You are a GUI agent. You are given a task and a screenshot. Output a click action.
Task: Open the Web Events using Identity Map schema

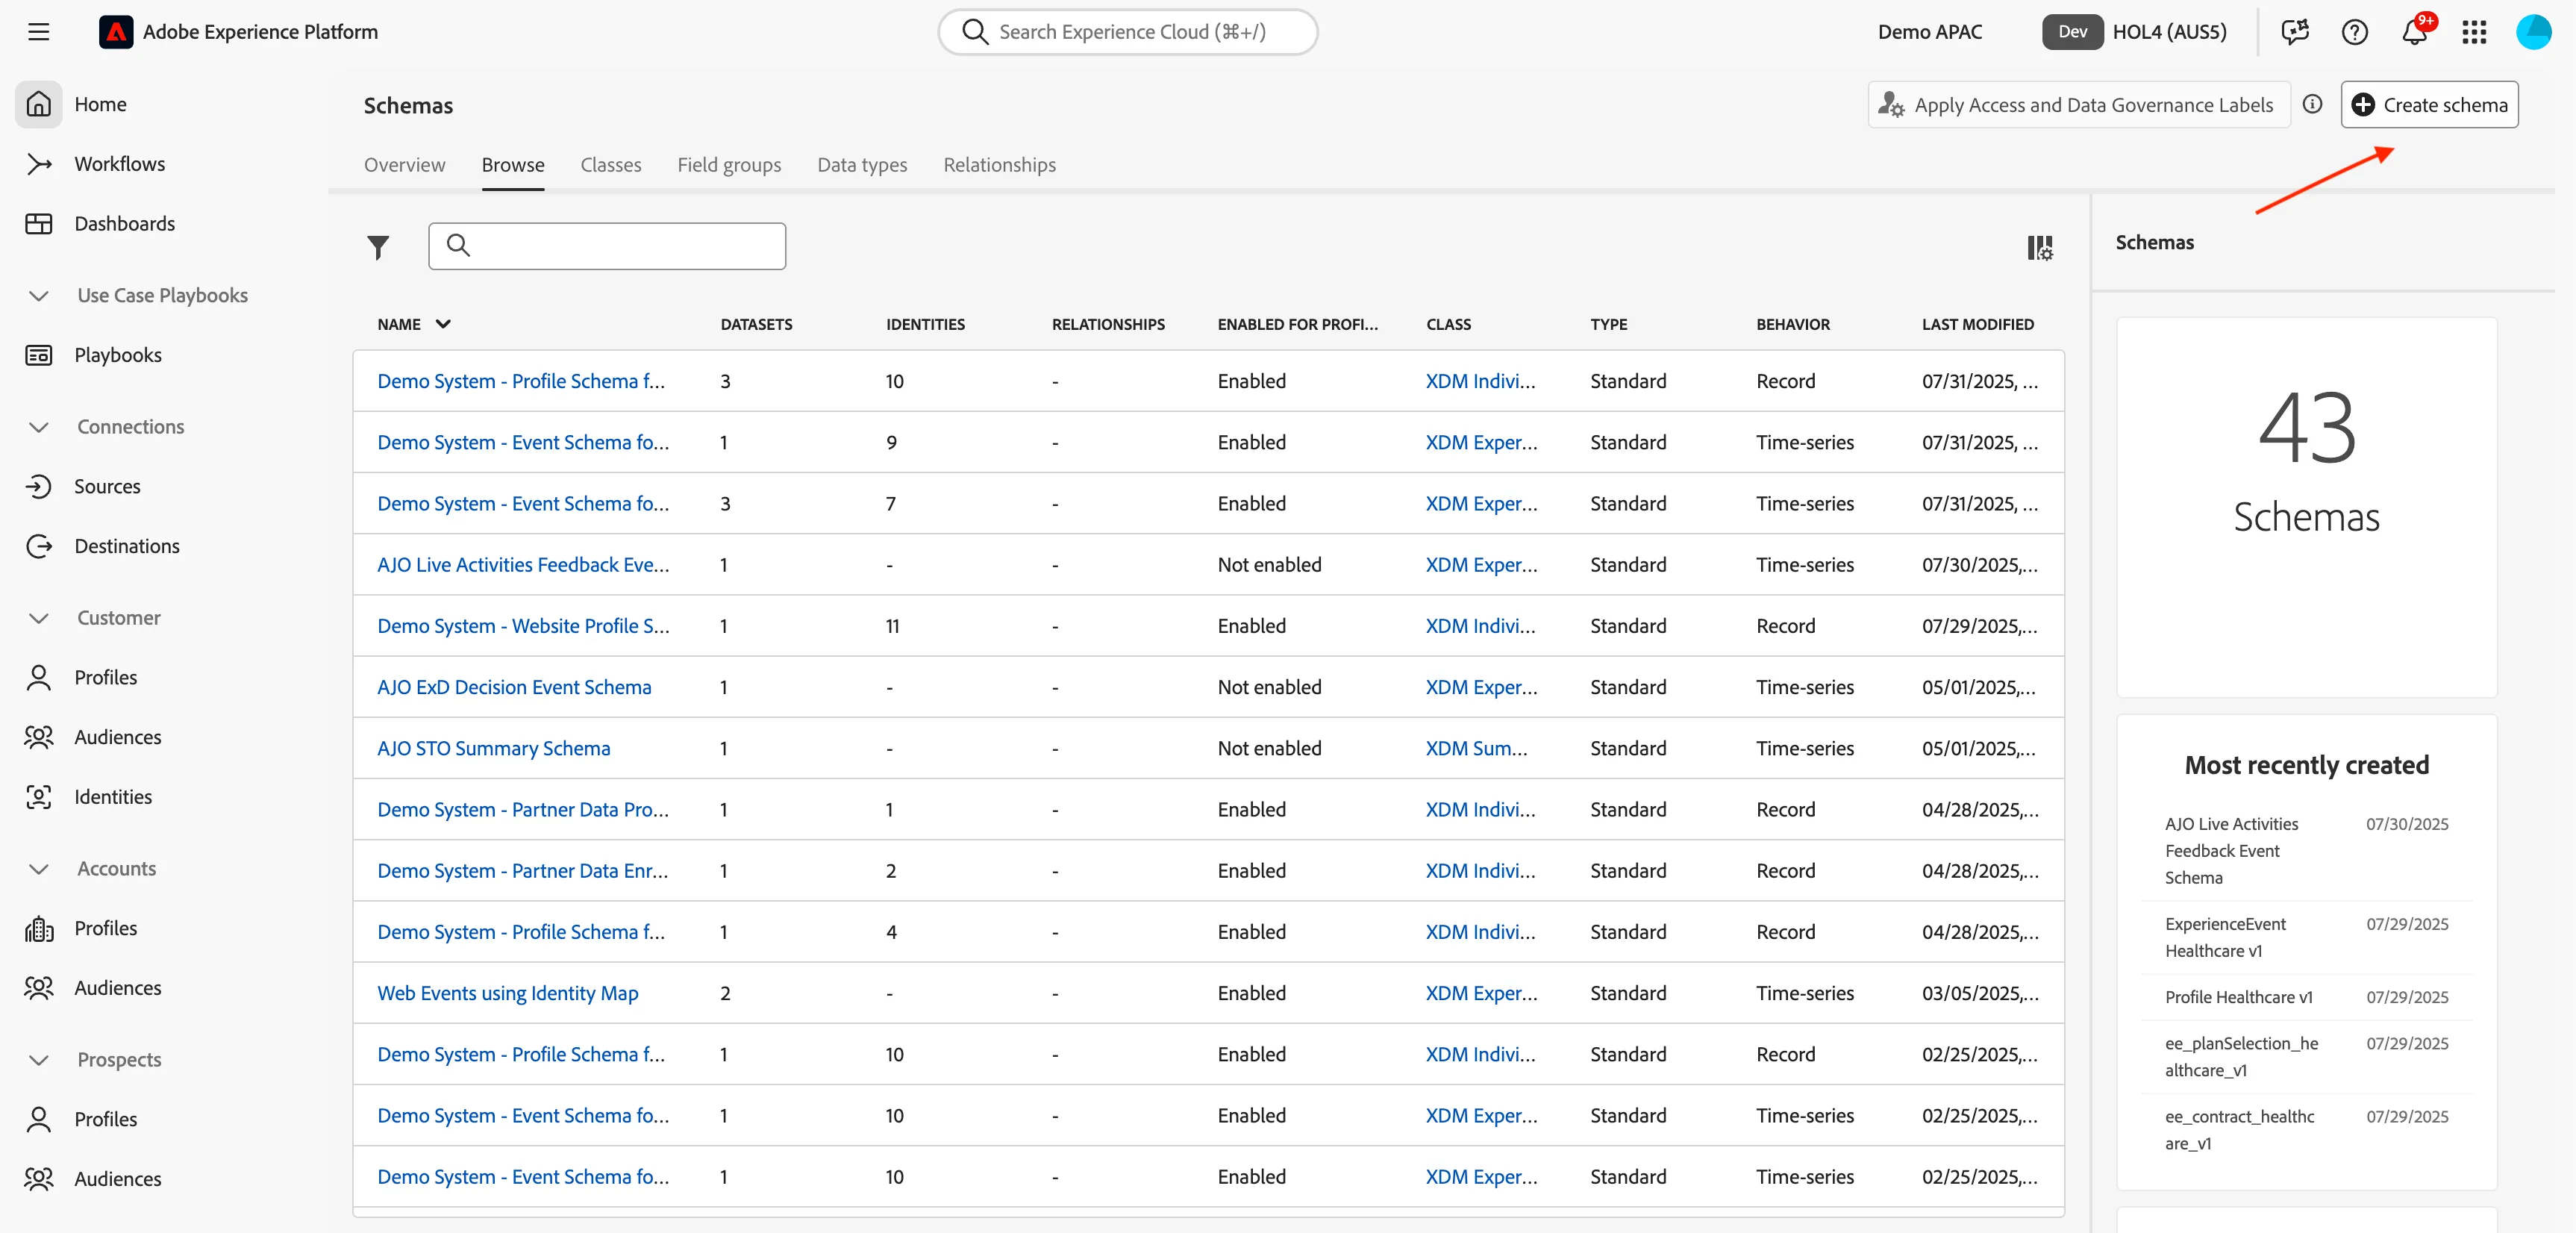pyautogui.click(x=507, y=994)
